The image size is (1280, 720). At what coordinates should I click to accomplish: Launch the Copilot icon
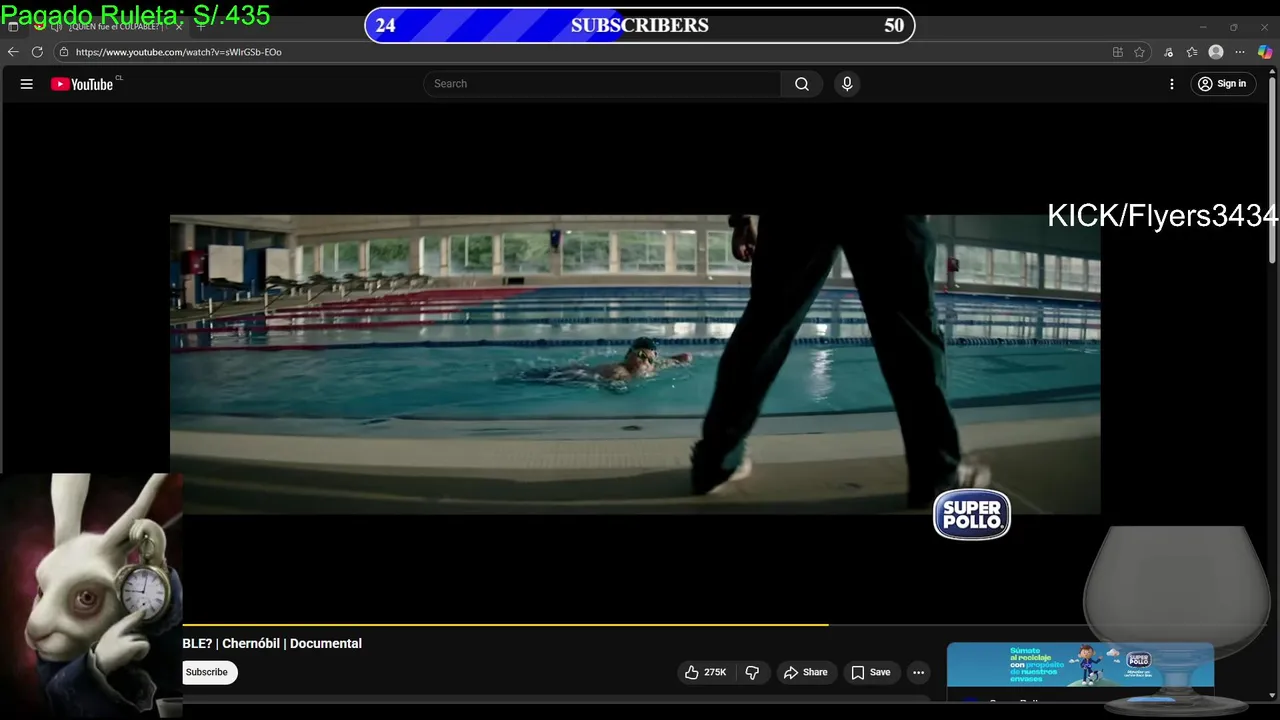[x=1265, y=52]
